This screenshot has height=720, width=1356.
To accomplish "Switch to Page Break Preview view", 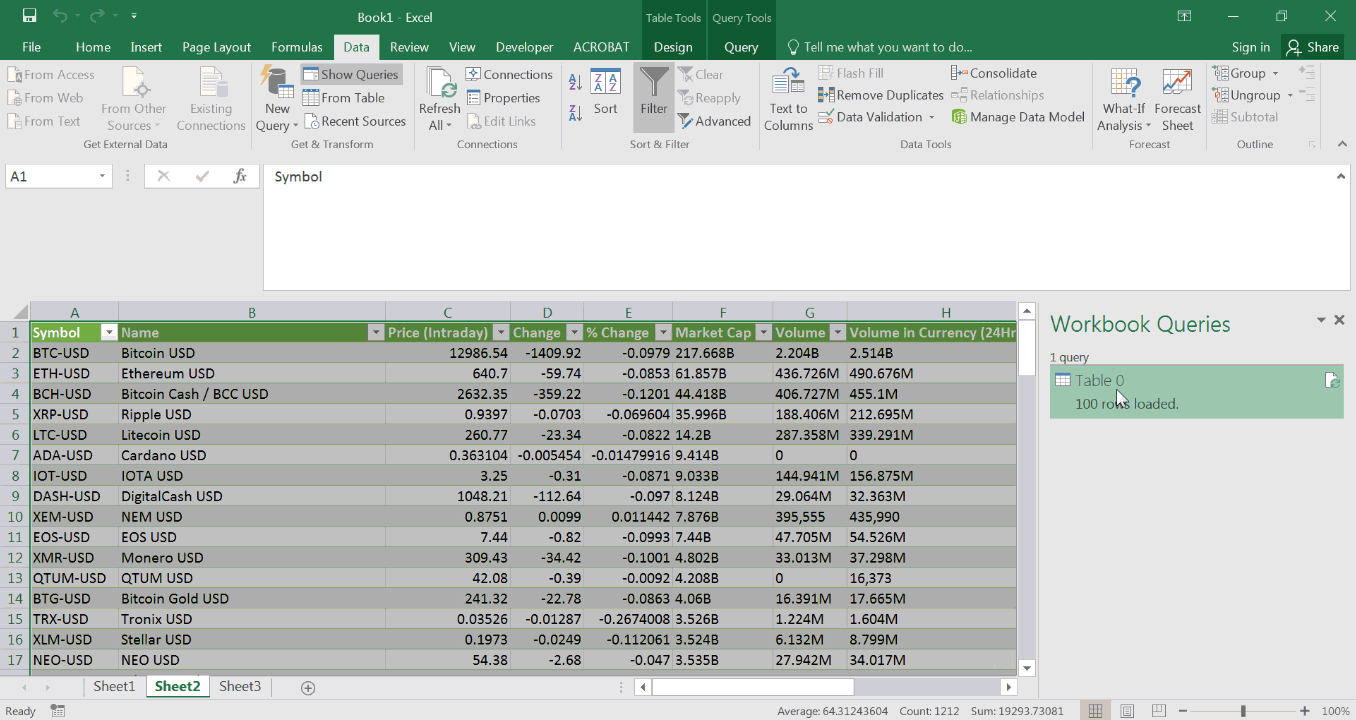I will tap(1158, 711).
